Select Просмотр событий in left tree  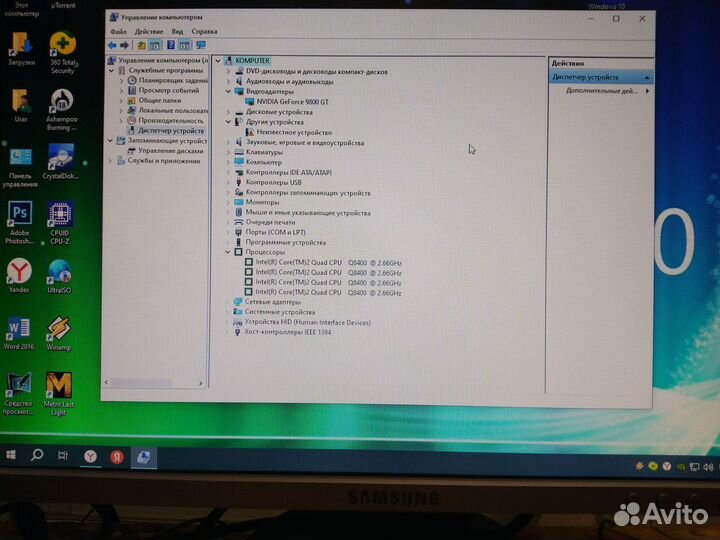tap(169, 90)
